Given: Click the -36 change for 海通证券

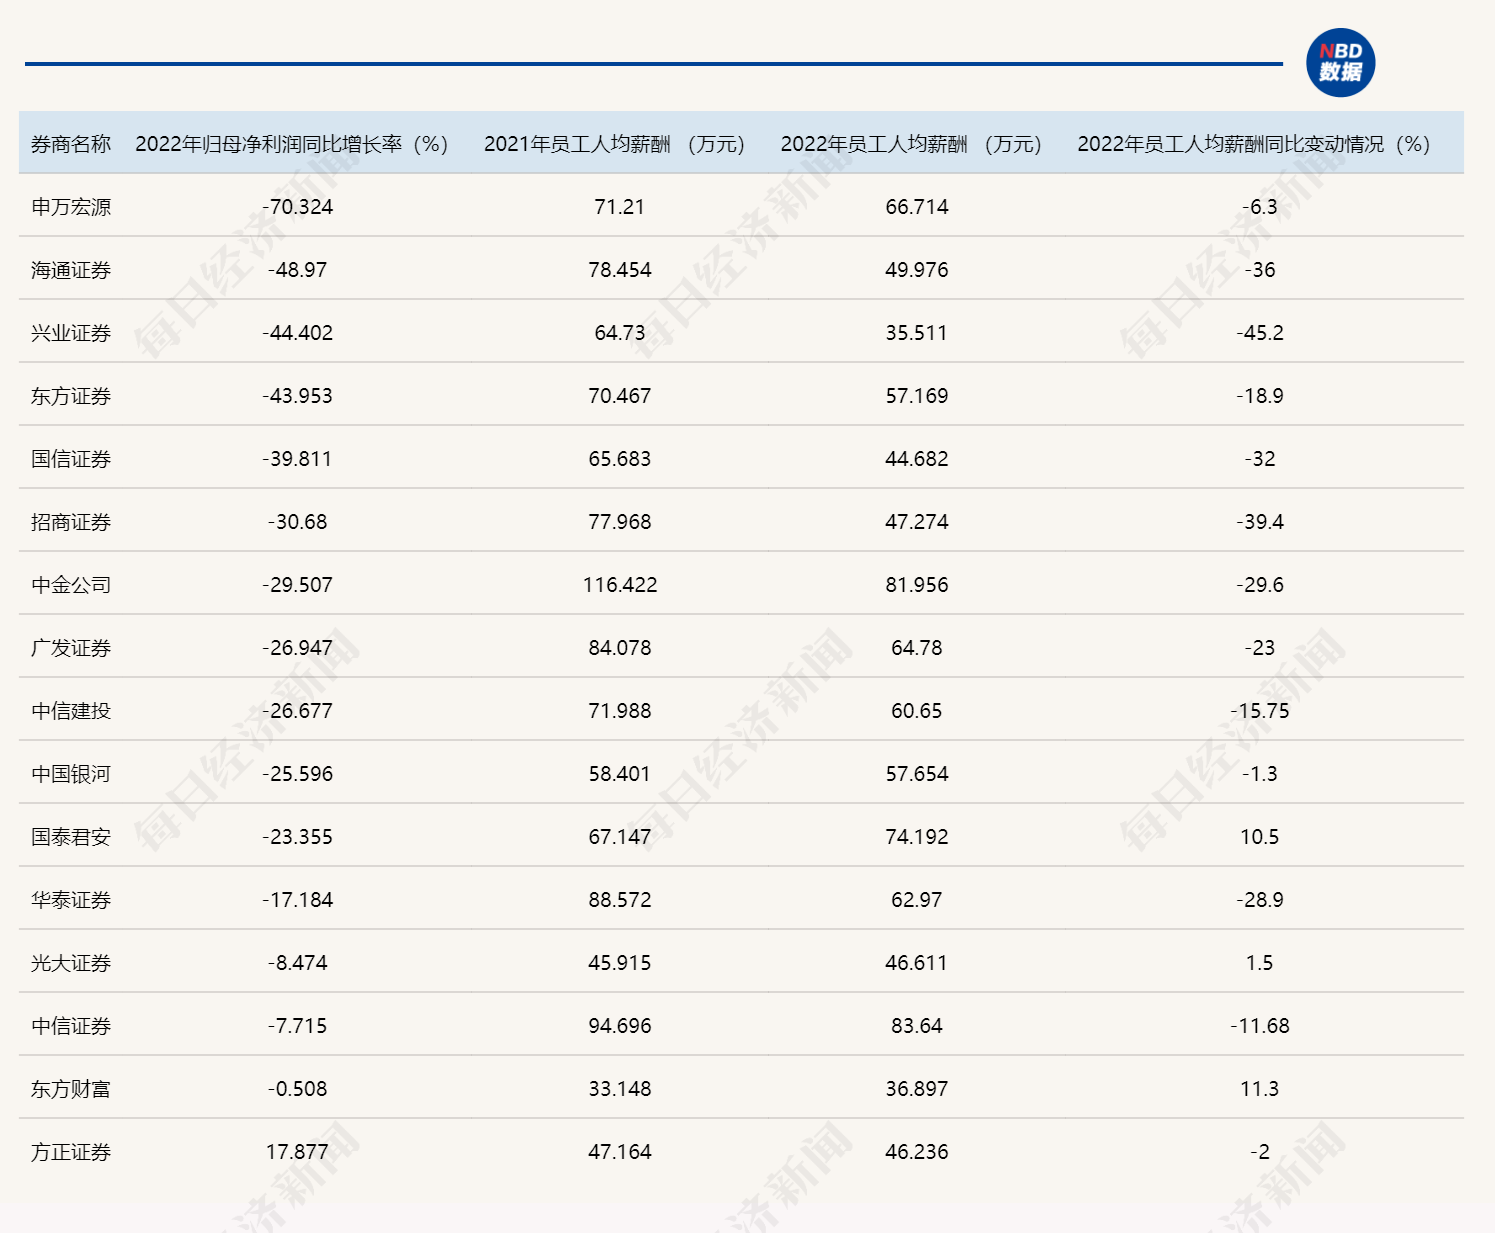Looking at the screenshot, I should [1260, 270].
